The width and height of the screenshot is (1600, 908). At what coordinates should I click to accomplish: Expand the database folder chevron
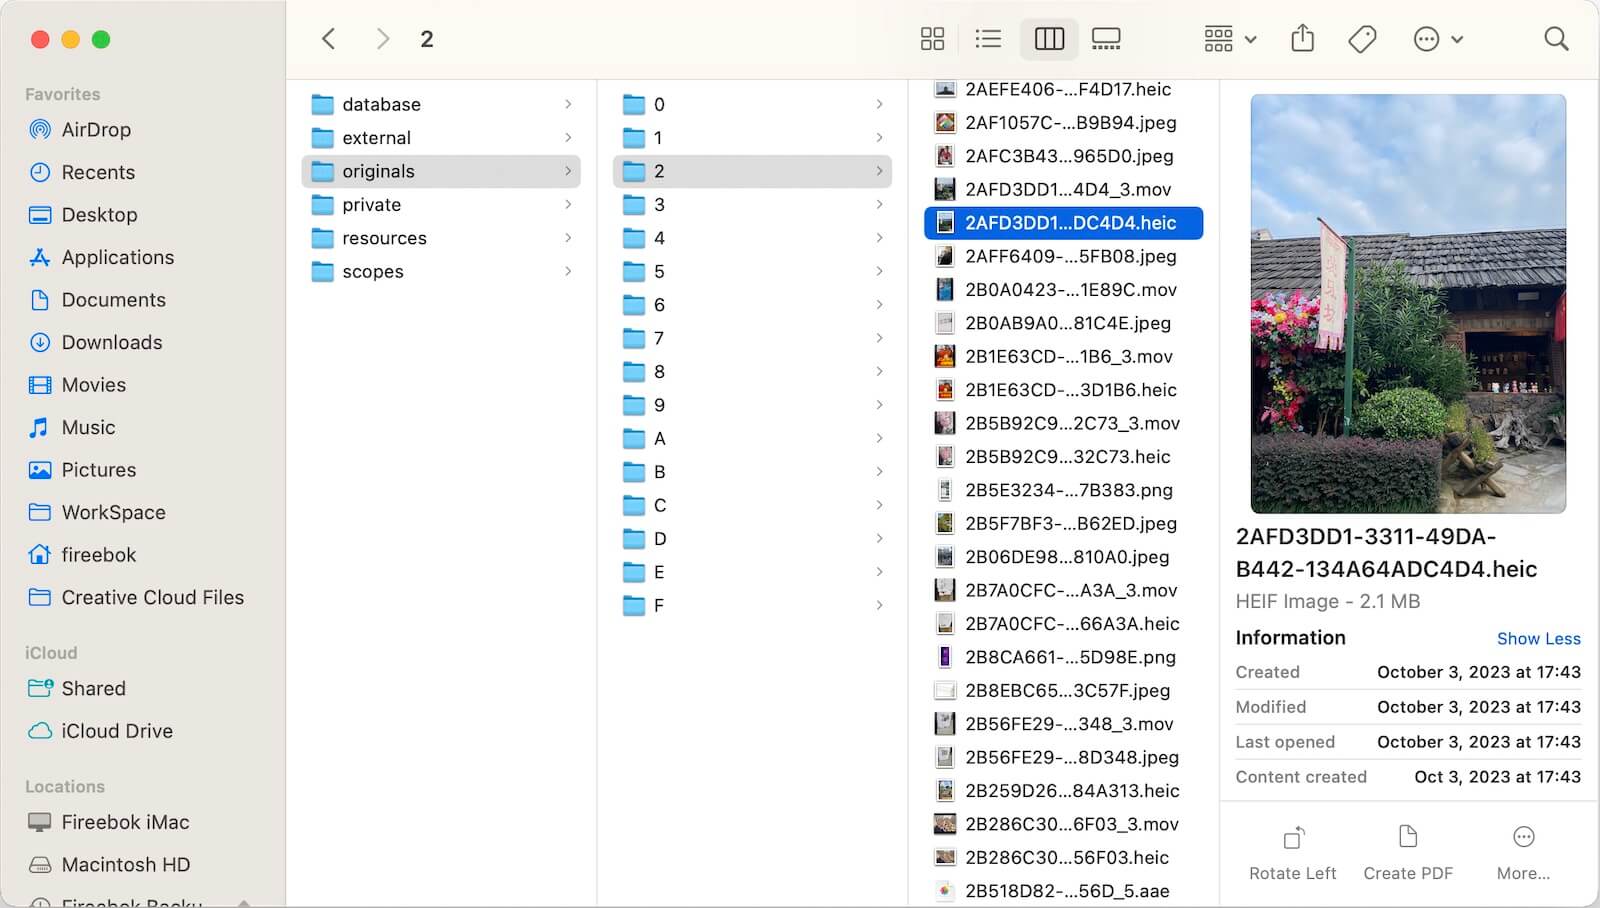point(568,104)
